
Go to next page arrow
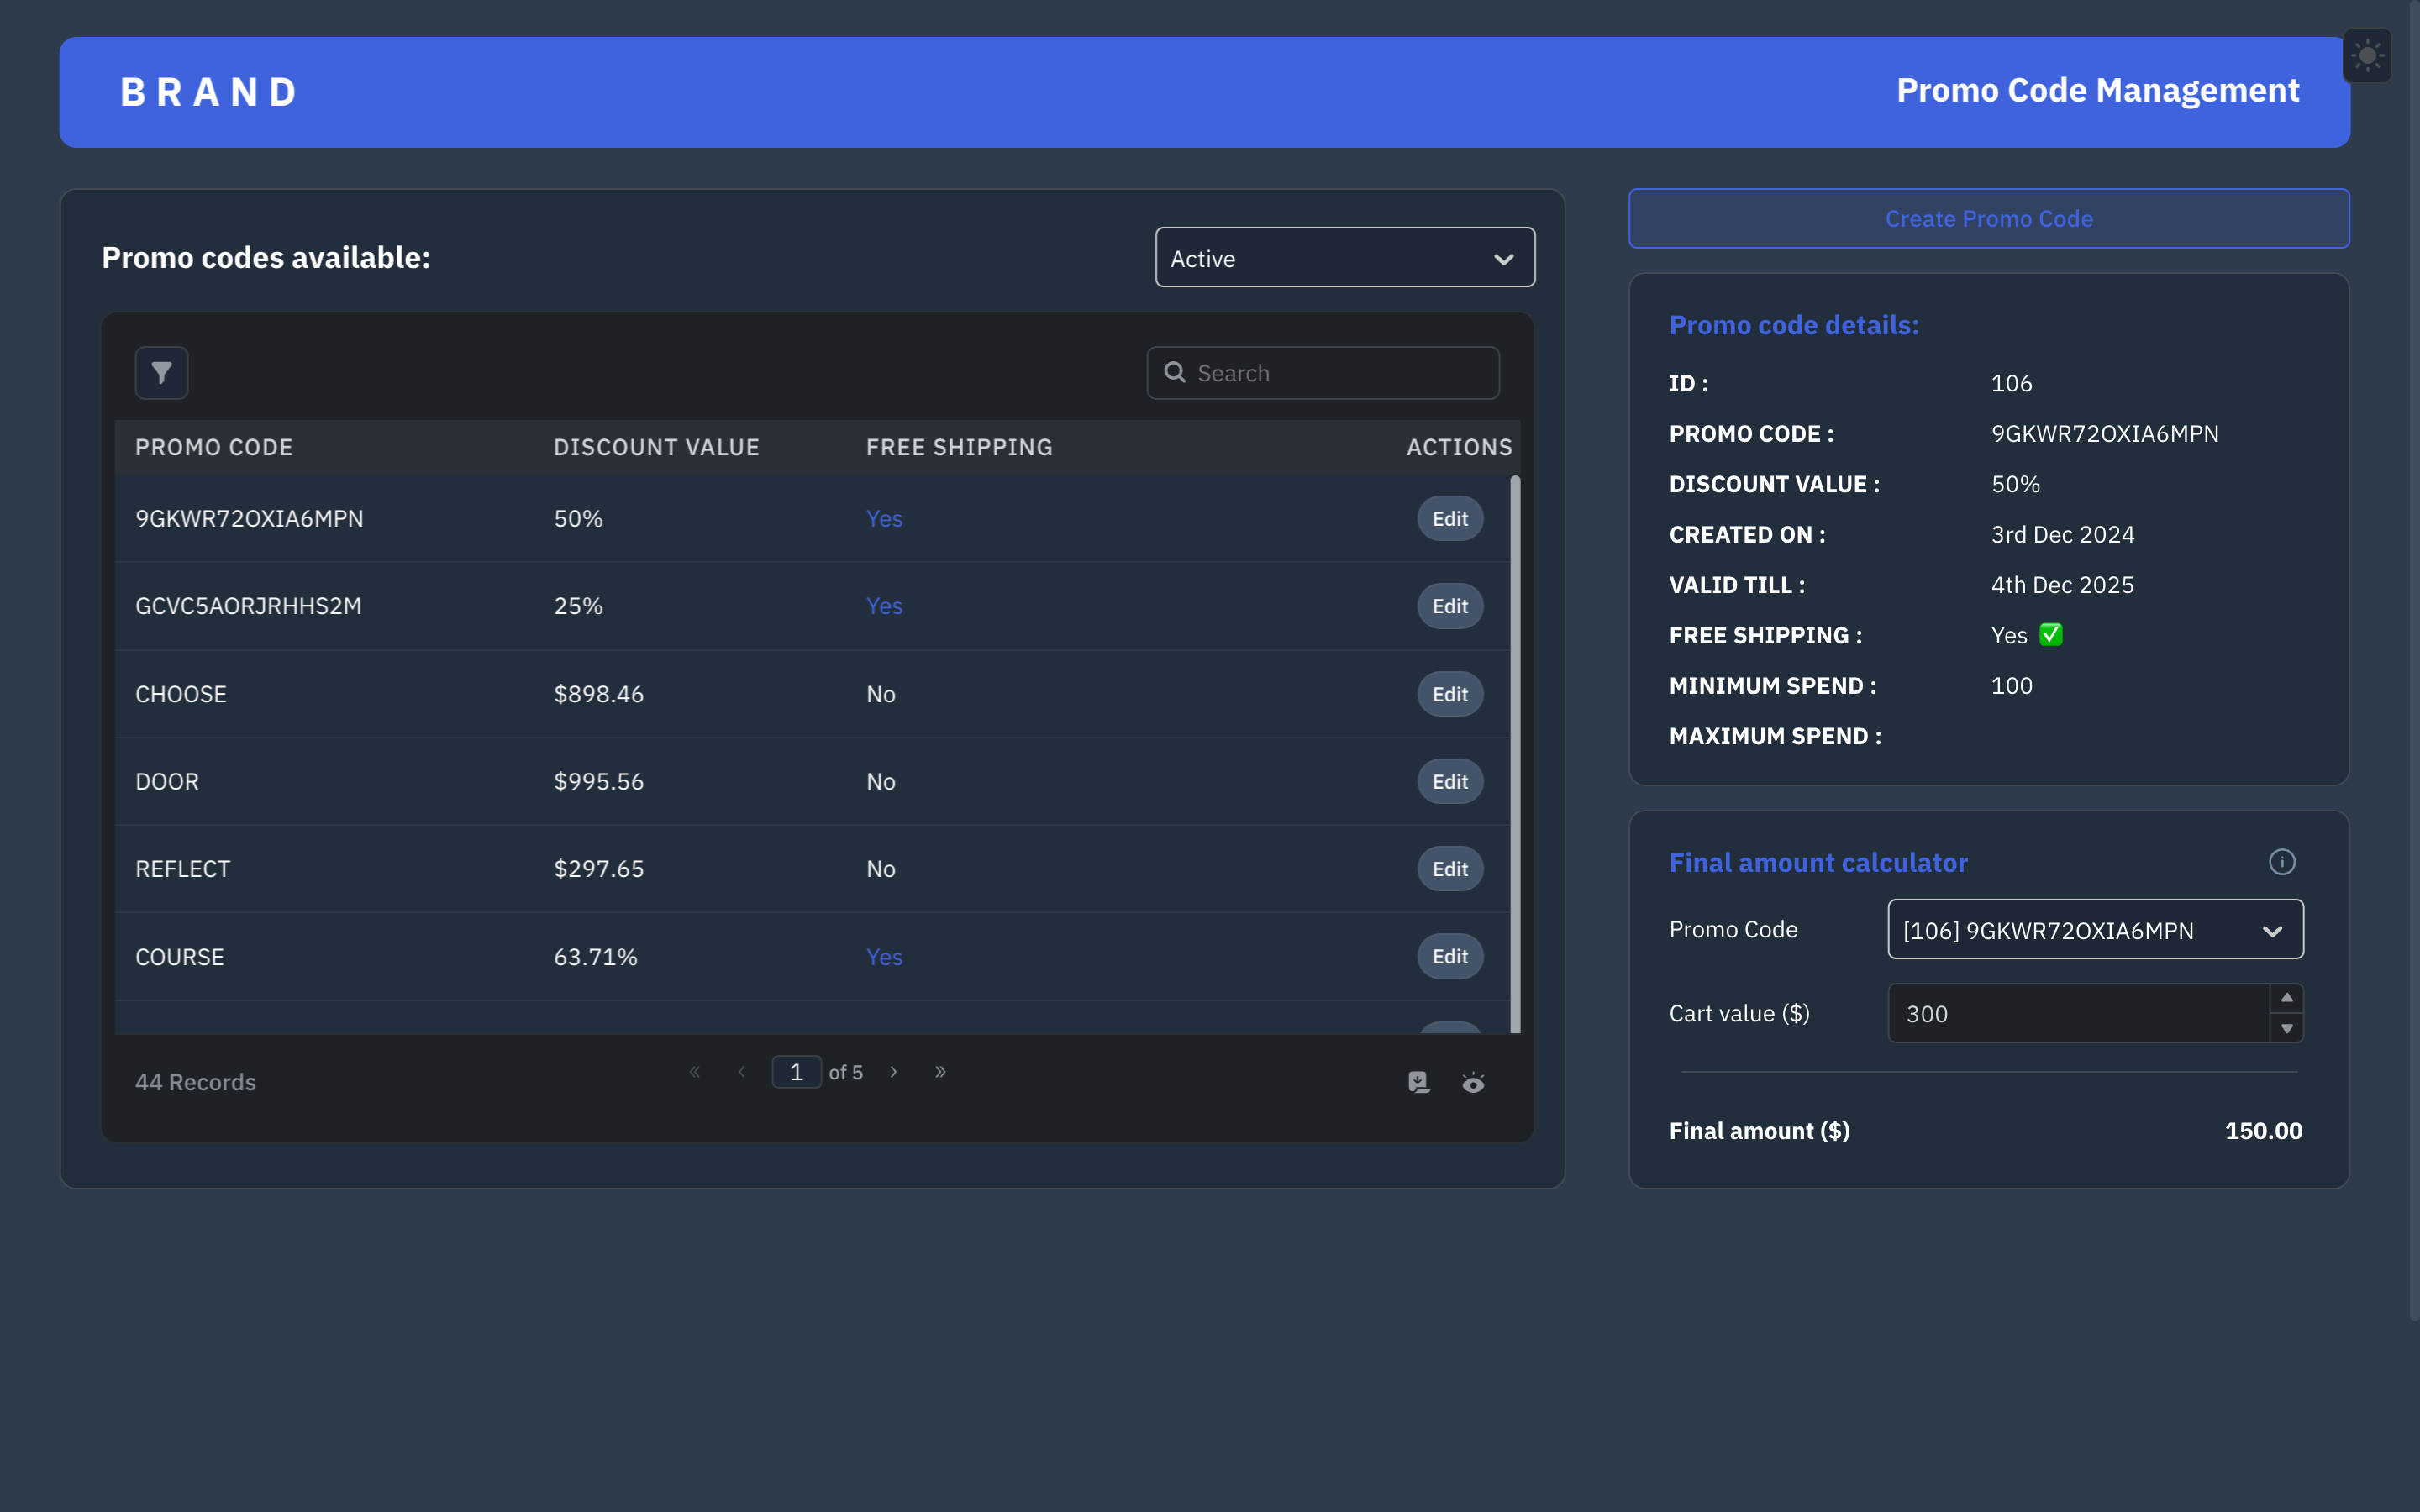tap(893, 1072)
